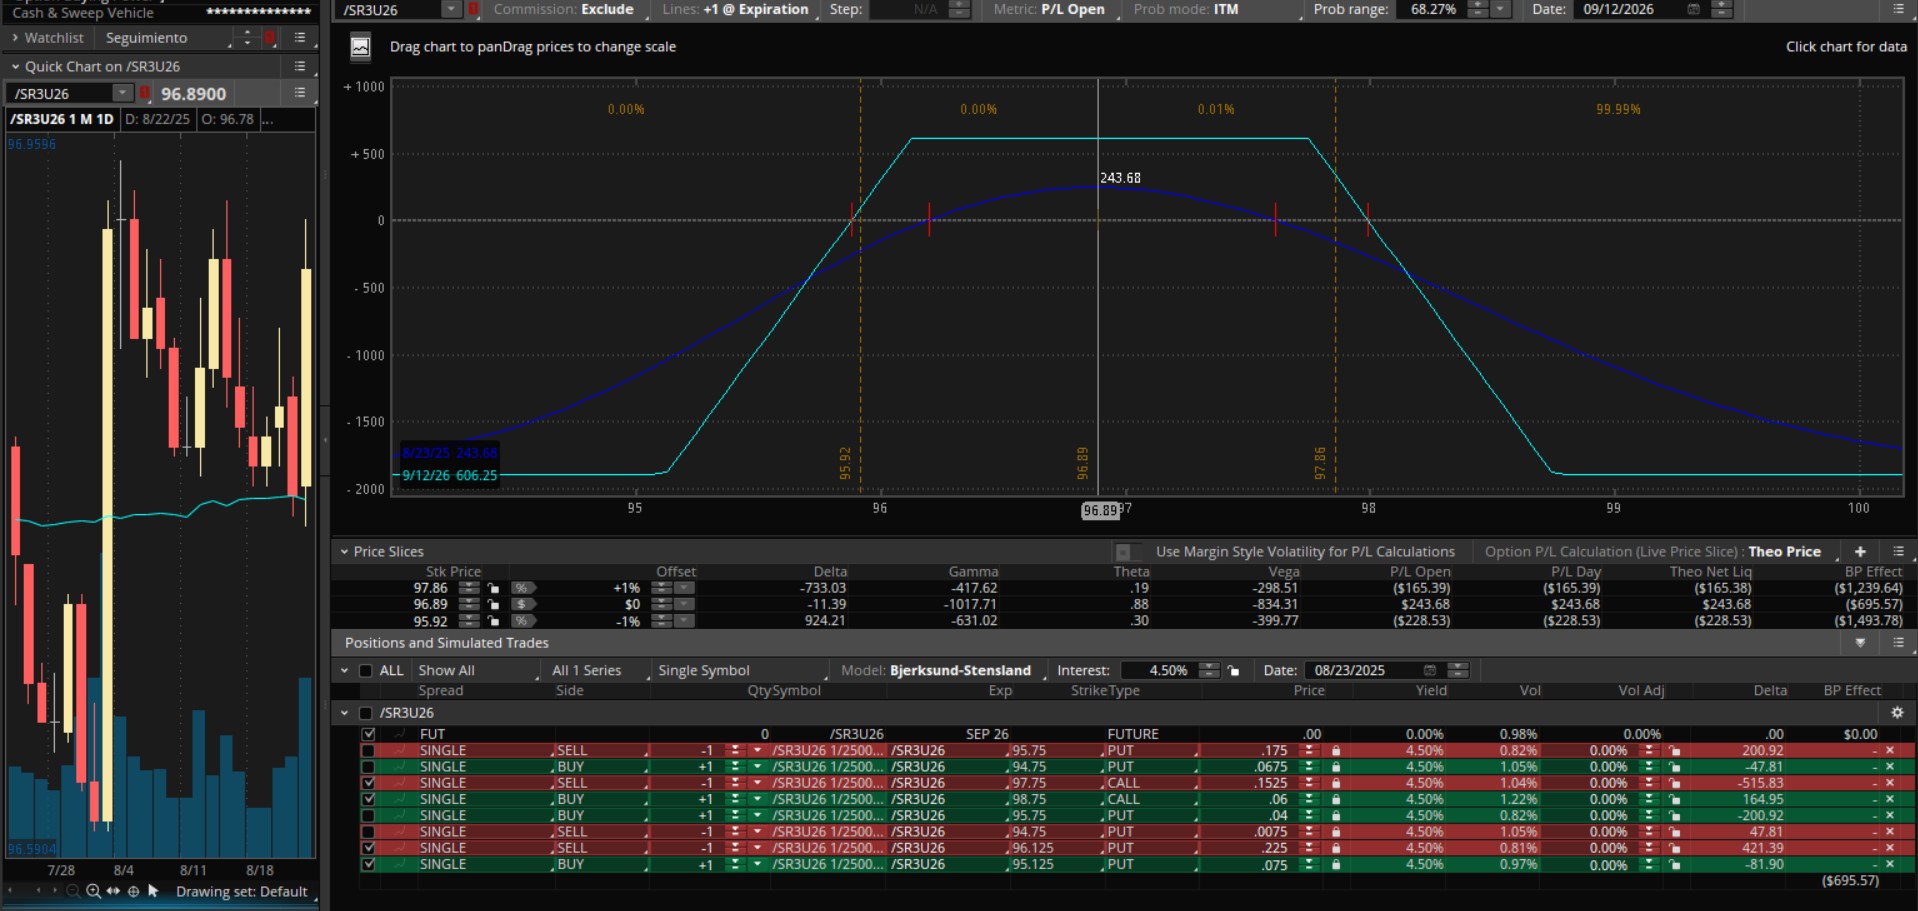Unlock the interest rate lock icon
1918x911 pixels.
(1233, 671)
